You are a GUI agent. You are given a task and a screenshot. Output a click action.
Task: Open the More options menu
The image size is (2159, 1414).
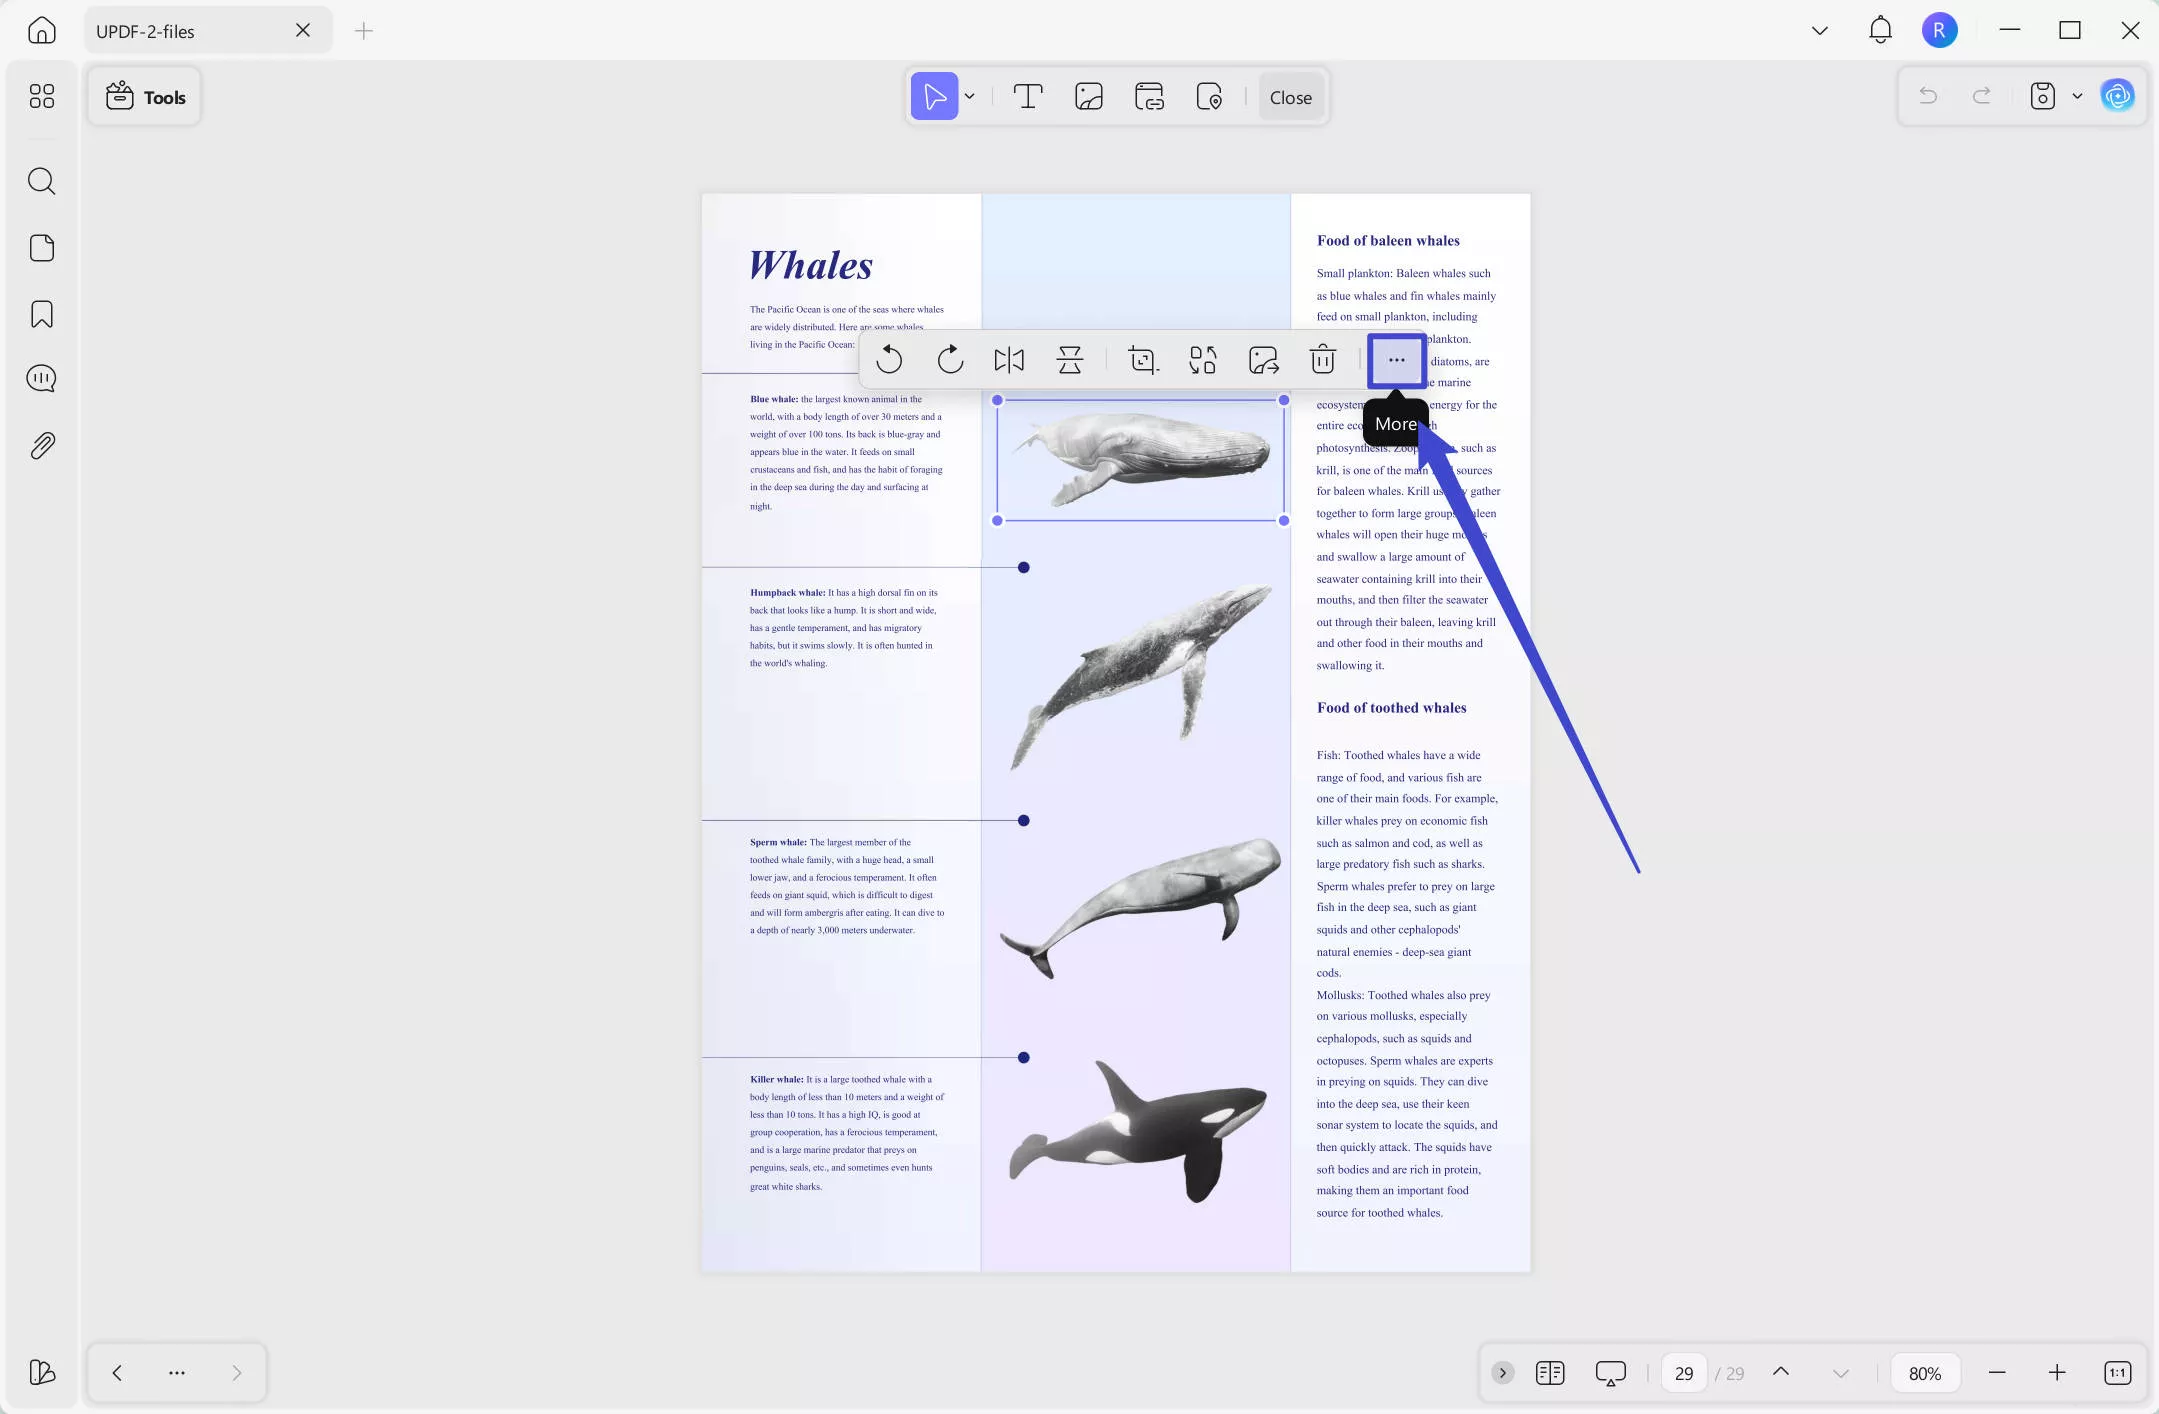(1396, 360)
